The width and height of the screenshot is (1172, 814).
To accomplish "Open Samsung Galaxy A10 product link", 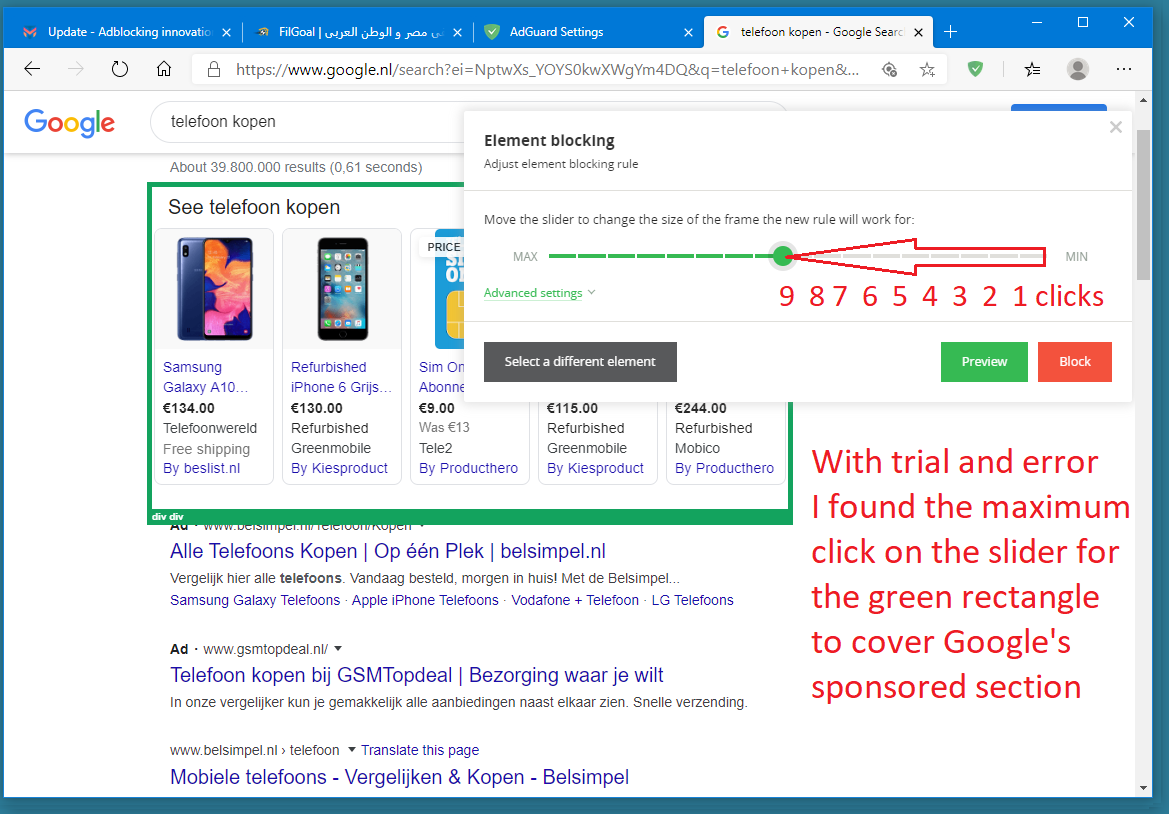I will click(x=206, y=377).
